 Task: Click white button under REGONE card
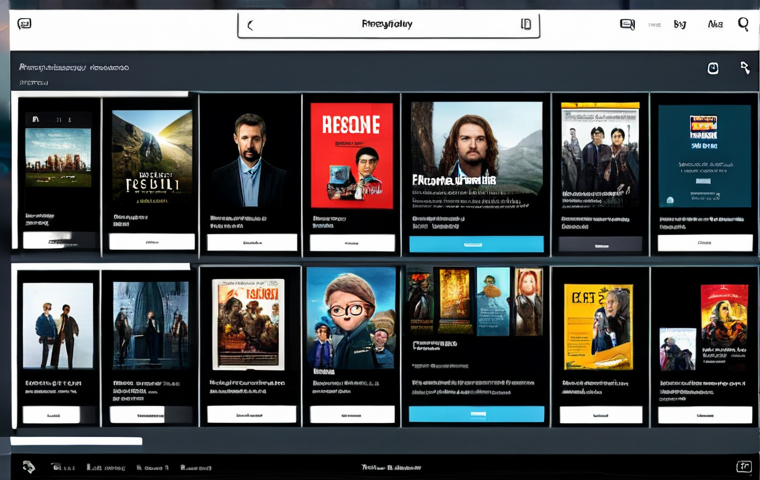pyautogui.click(x=352, y=243)
